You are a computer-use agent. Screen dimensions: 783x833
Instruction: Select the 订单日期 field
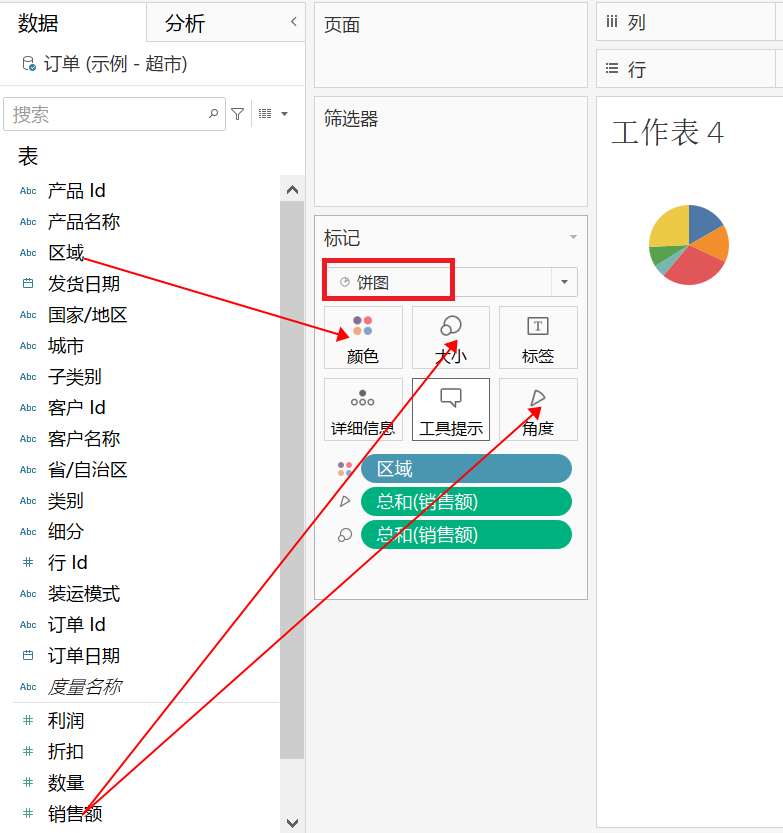tap(84, 656)
